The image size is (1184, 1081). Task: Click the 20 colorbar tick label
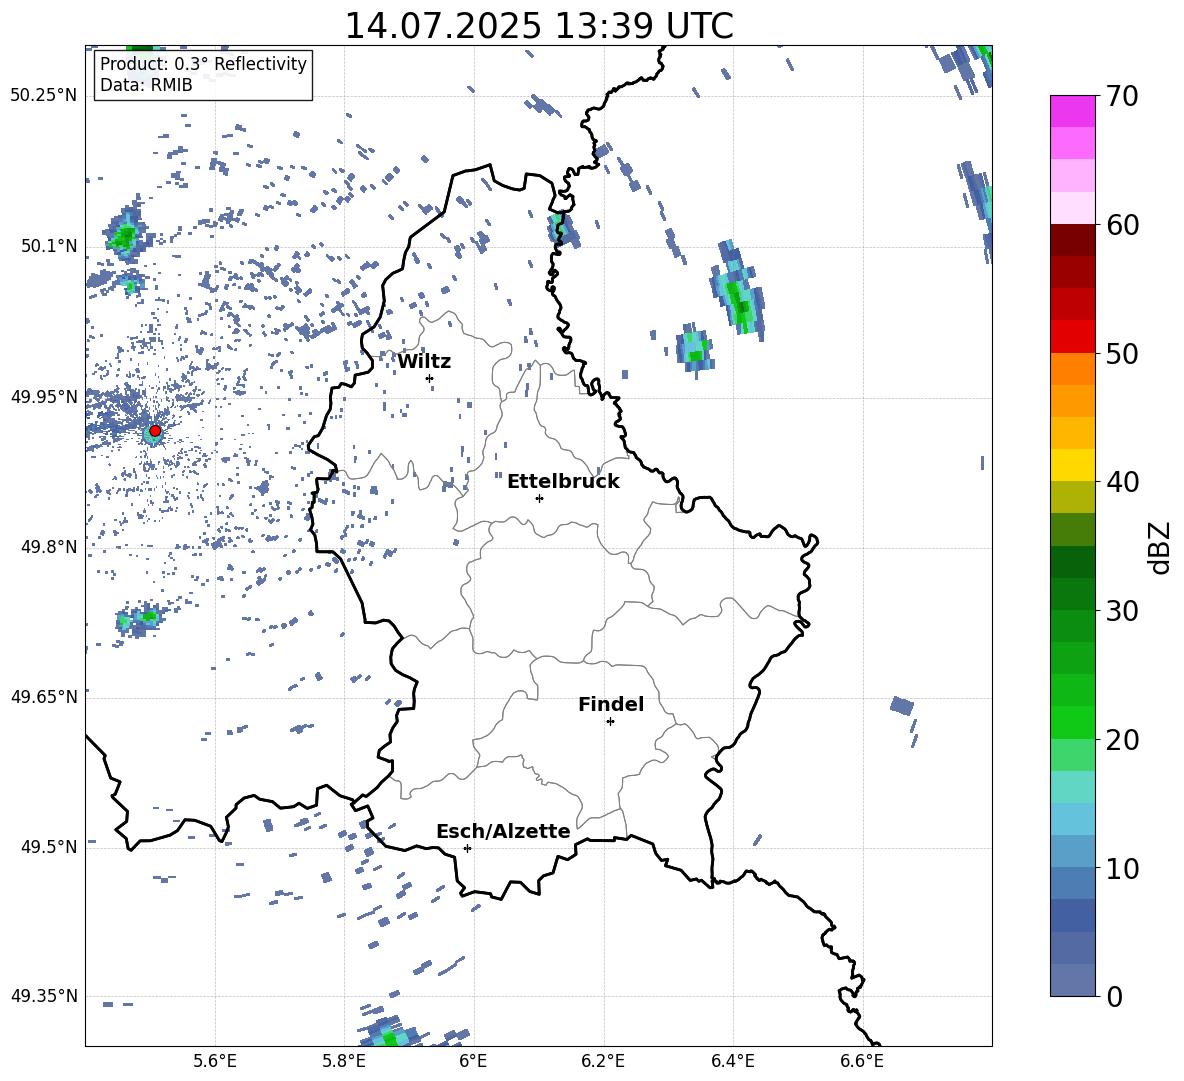[x=1122, y=739]
